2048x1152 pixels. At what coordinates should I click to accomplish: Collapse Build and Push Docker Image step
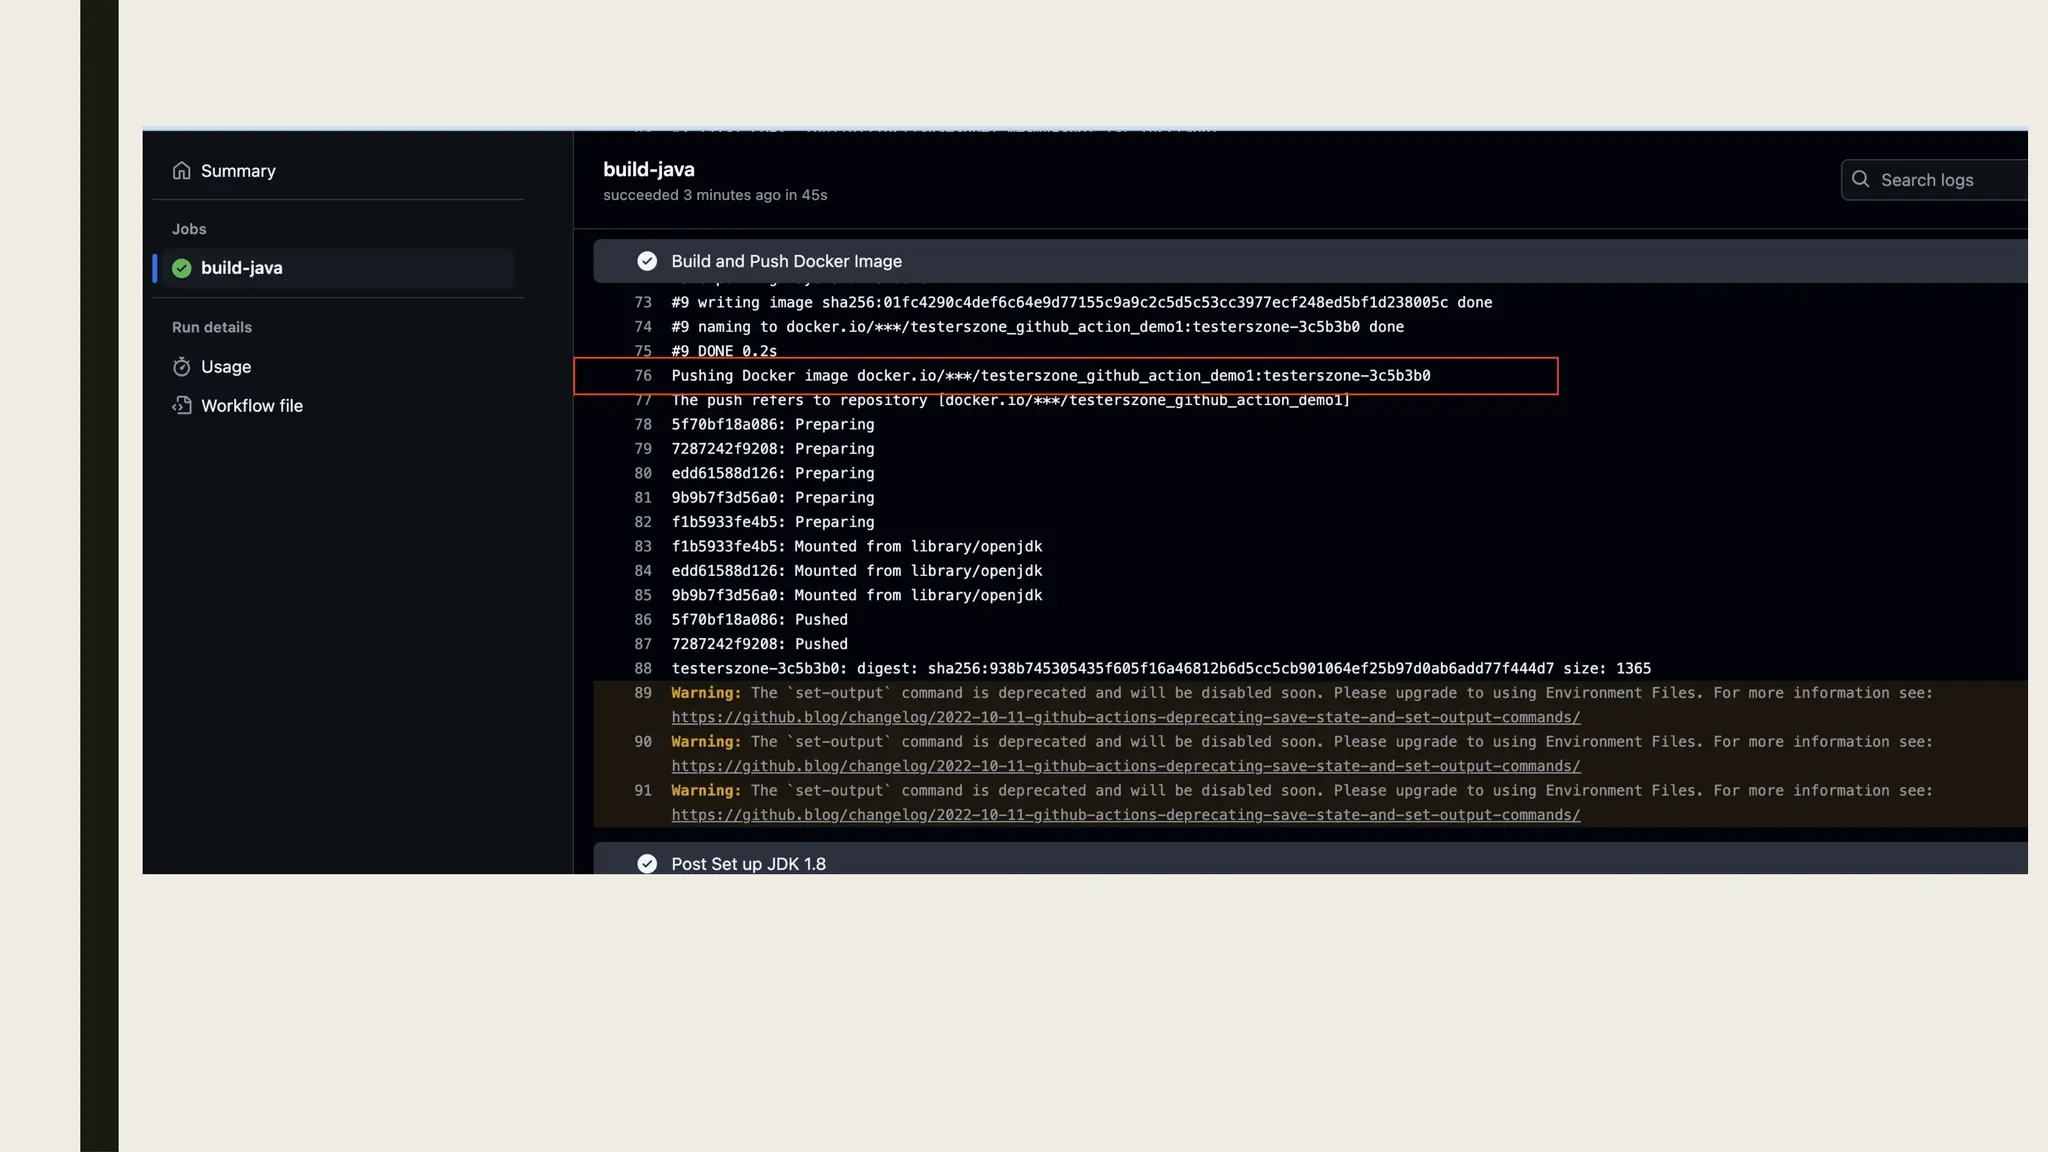[x=786, y=261]
